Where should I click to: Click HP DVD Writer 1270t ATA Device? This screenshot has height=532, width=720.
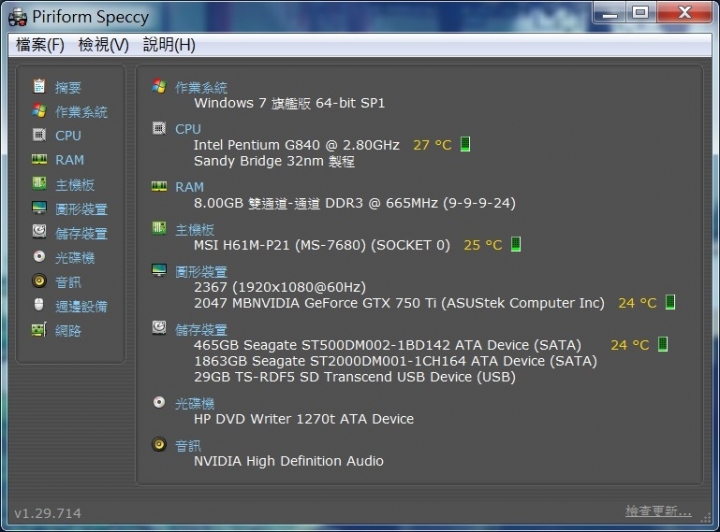click(304, 419)
